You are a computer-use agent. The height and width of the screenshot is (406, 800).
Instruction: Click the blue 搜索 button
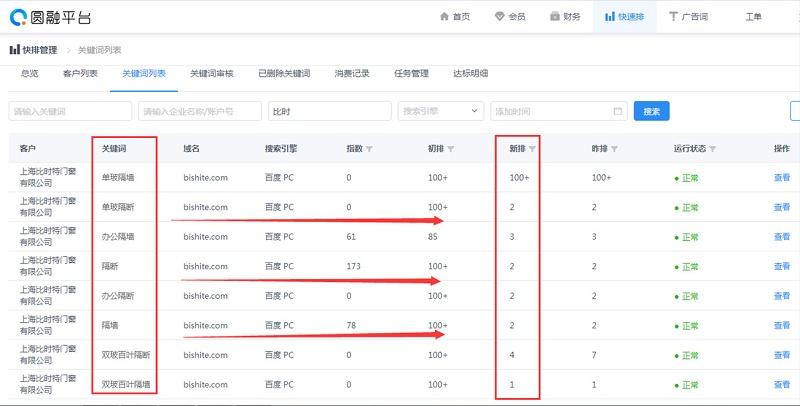(x=651, y=111)
